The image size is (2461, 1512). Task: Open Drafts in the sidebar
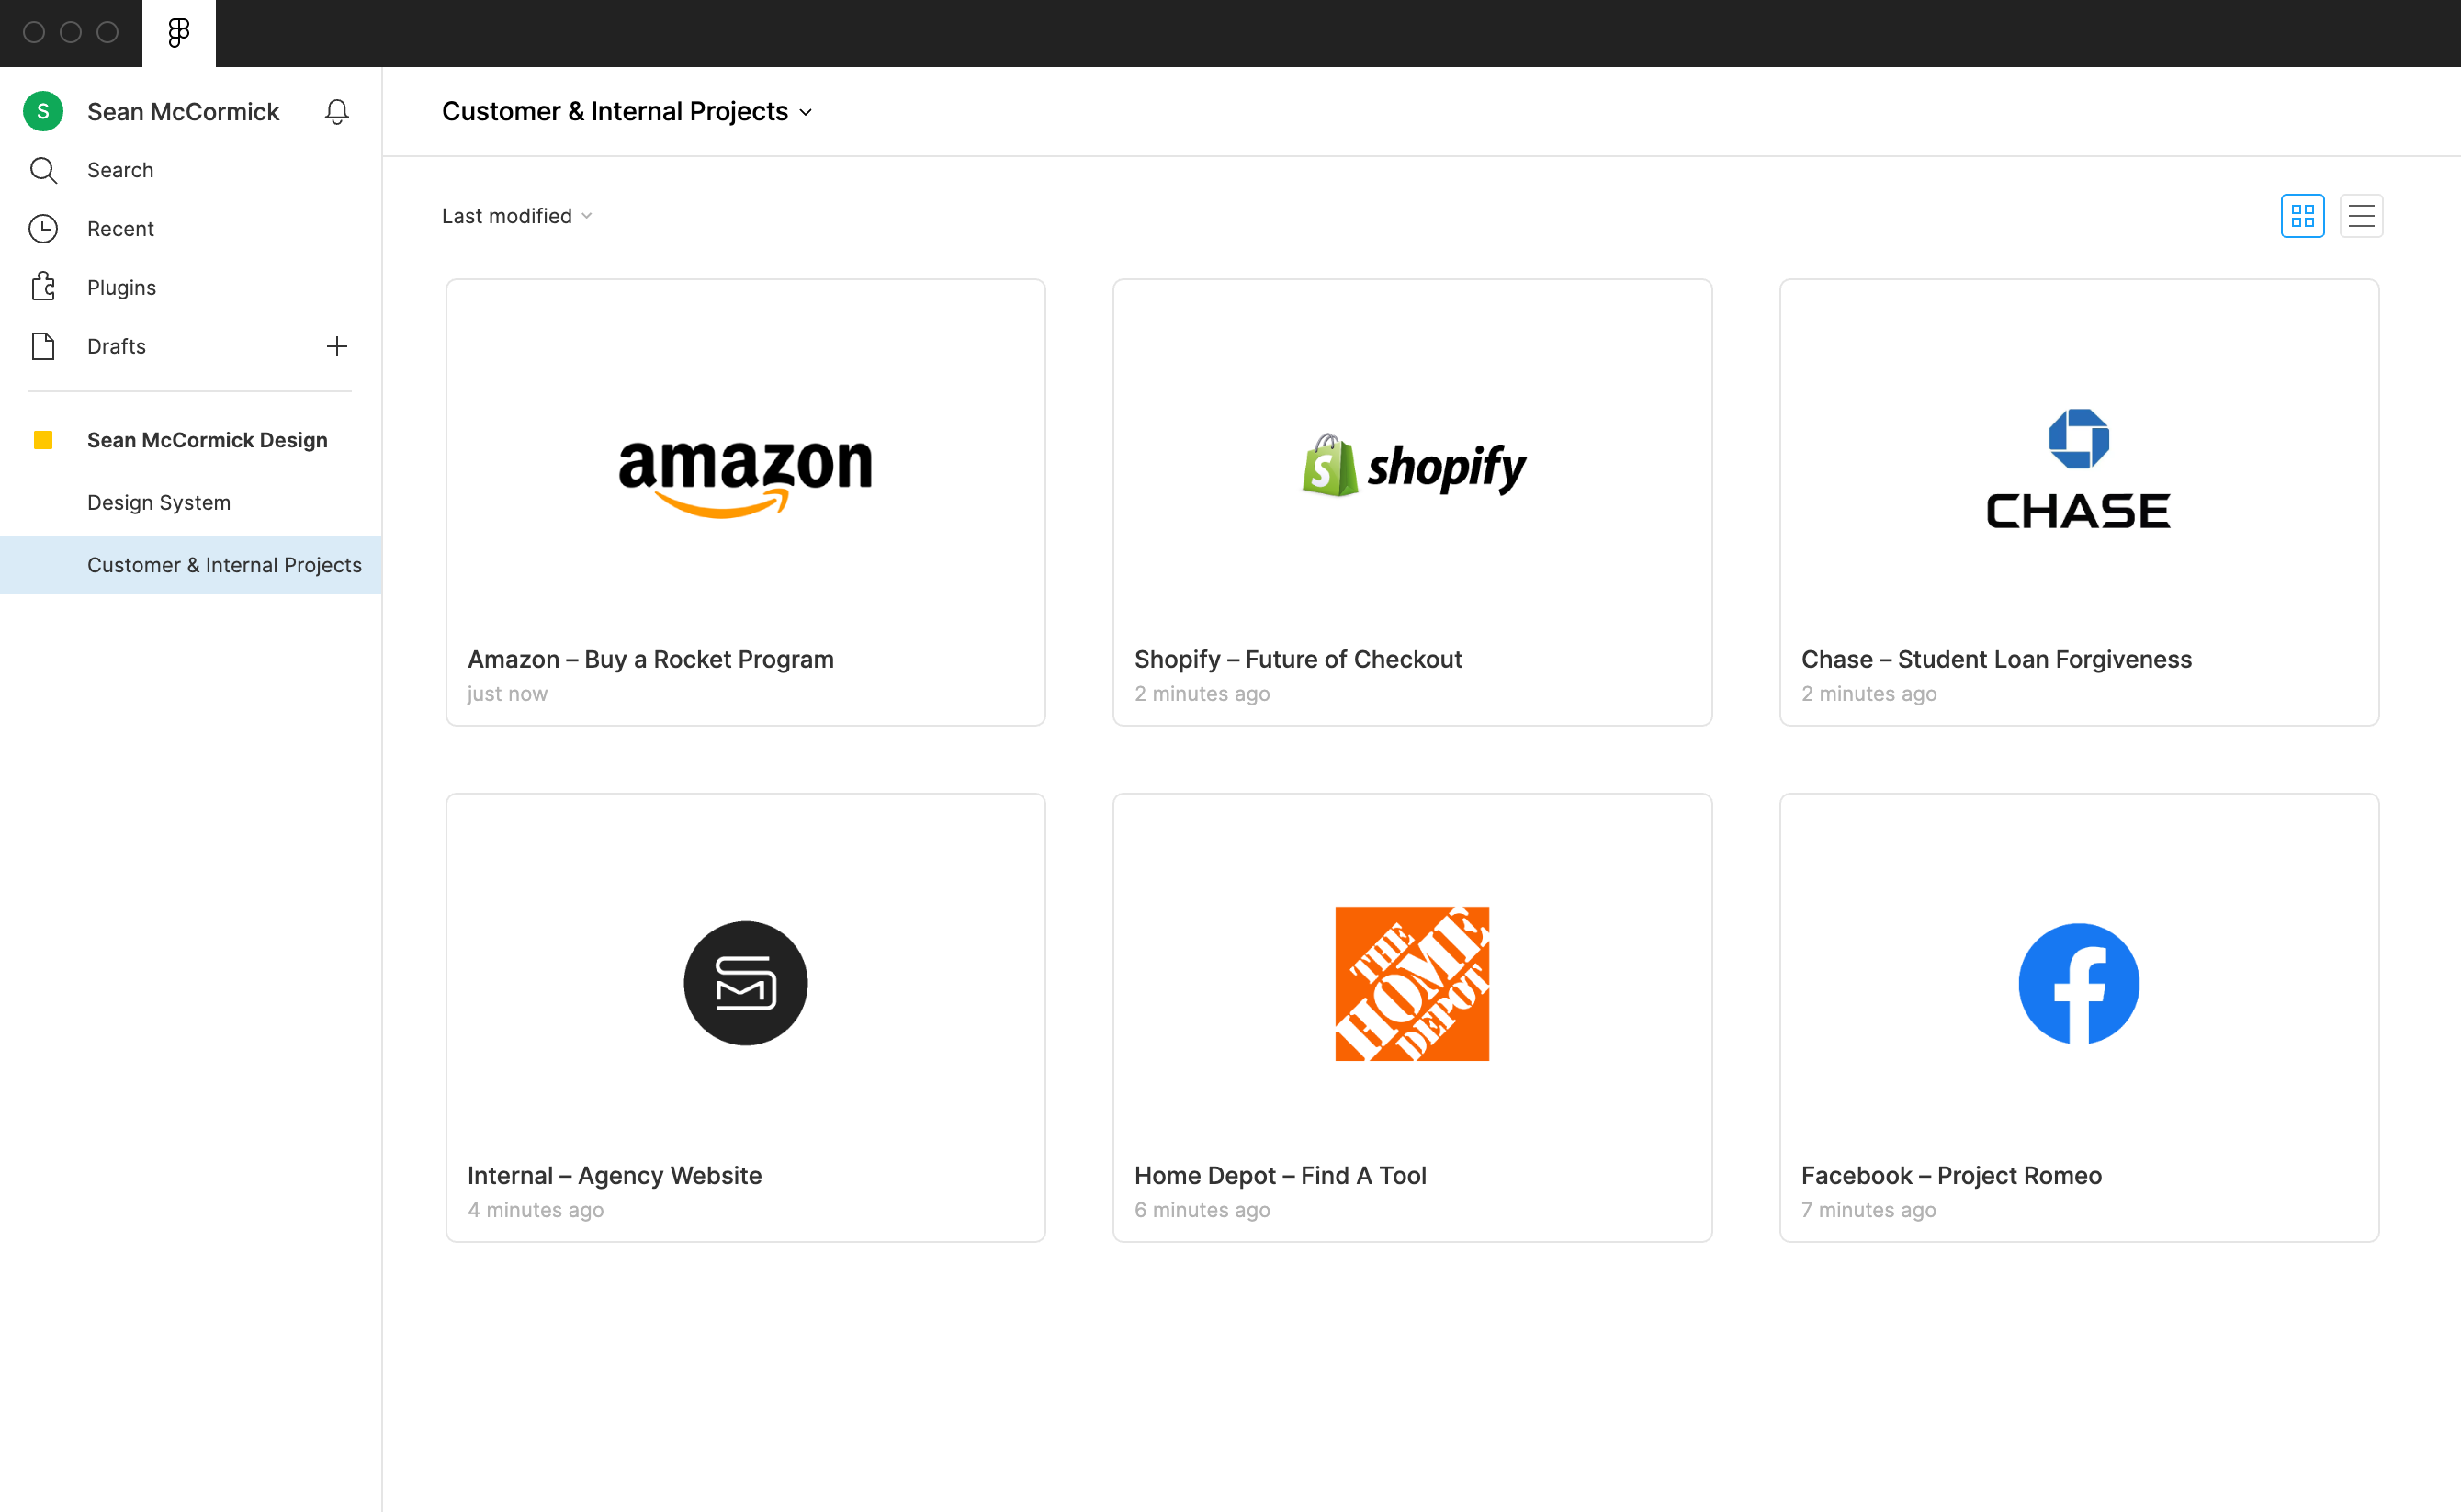pyautogui.click(x=116, y=346)
